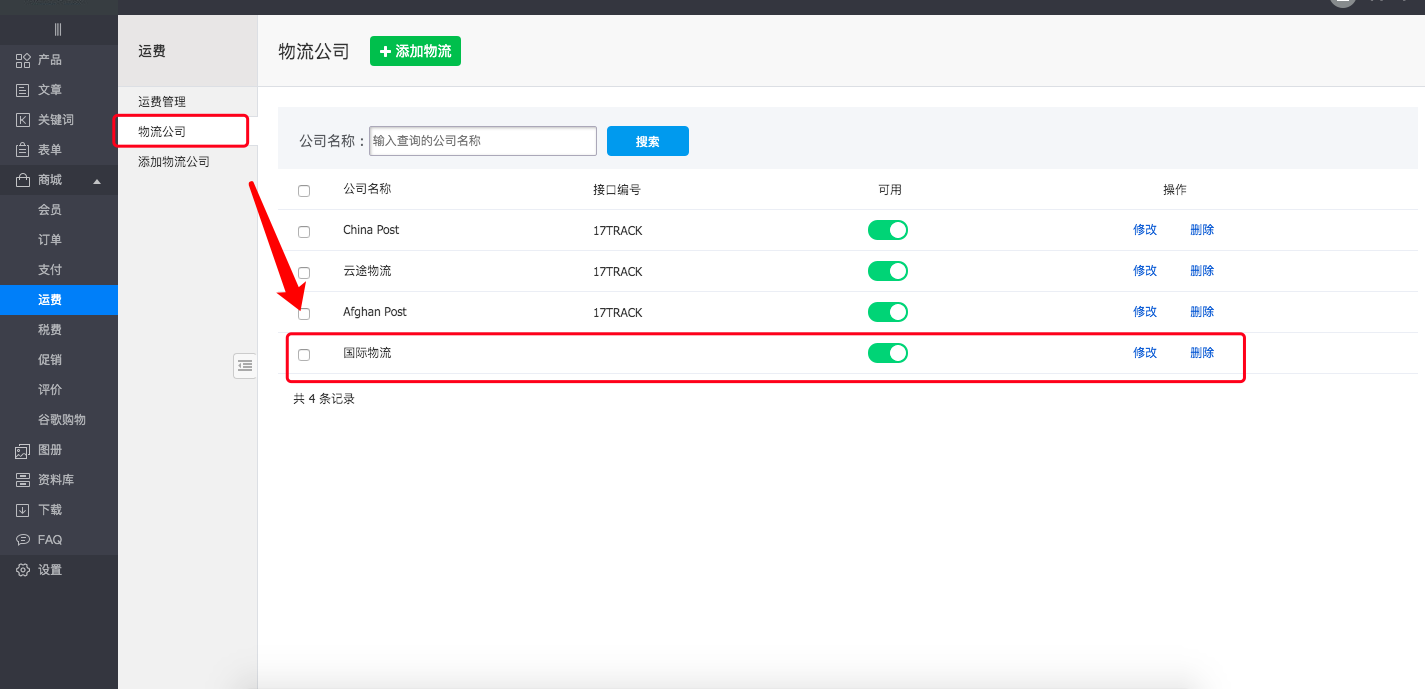Select the Keywords (关键词) sidebar icon
The height and width of the screenshot is (689, 1425).
23,120
